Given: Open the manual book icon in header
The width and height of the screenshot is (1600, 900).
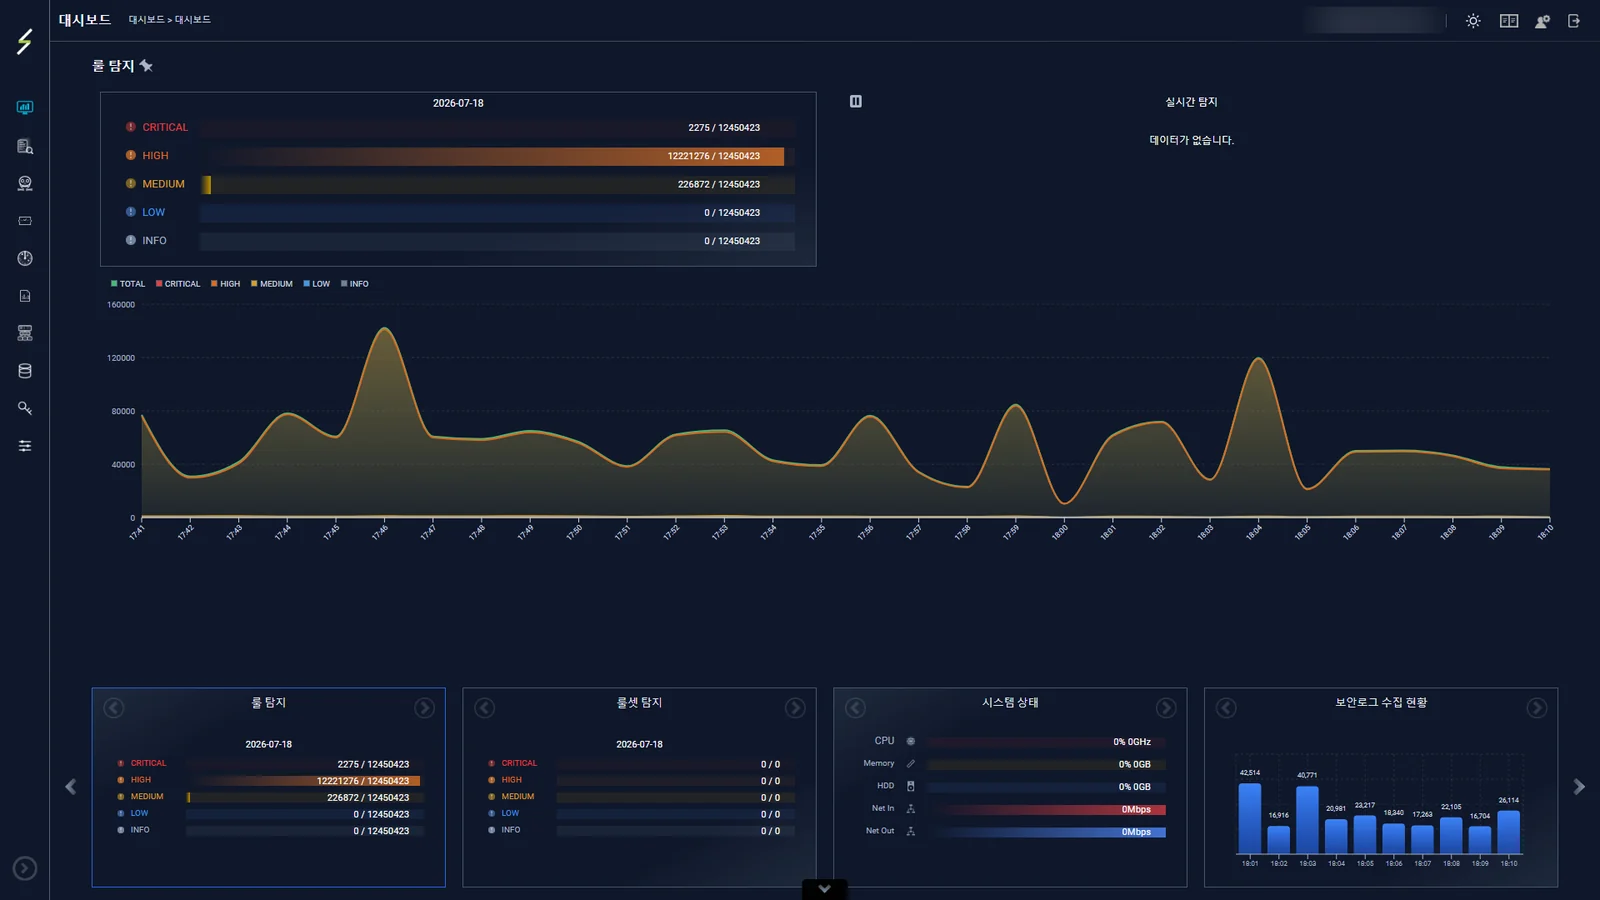Looking at the screenshot, I should tap(1509, 20).
